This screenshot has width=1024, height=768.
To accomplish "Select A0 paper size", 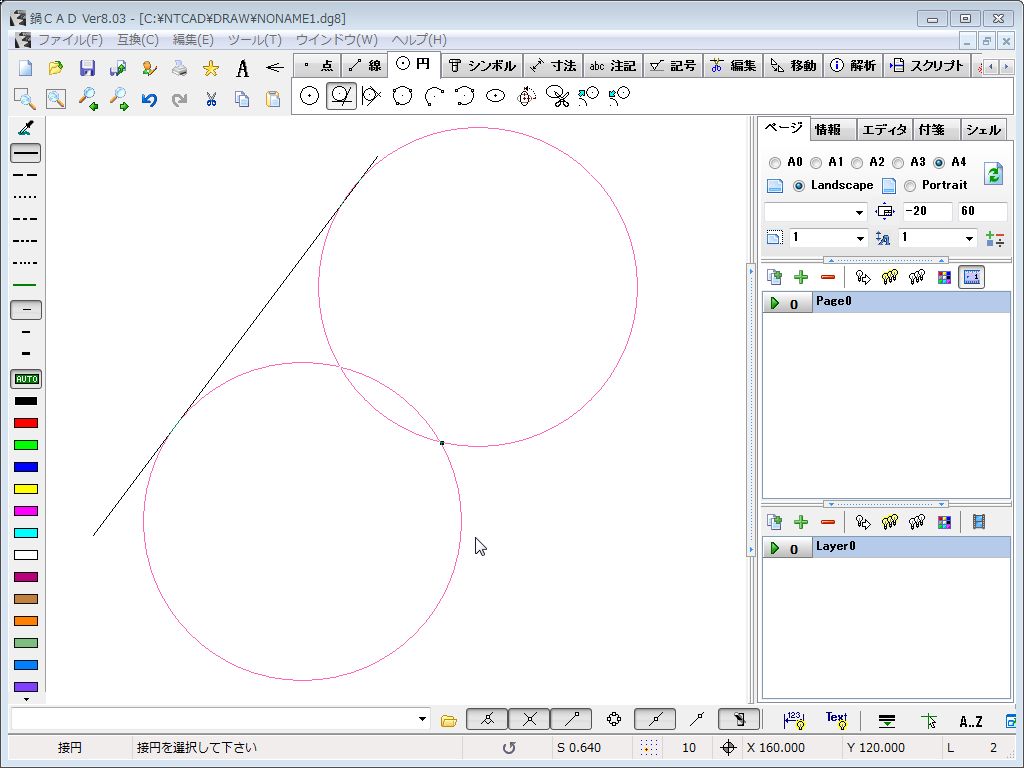I will click(x=775, y=163).
